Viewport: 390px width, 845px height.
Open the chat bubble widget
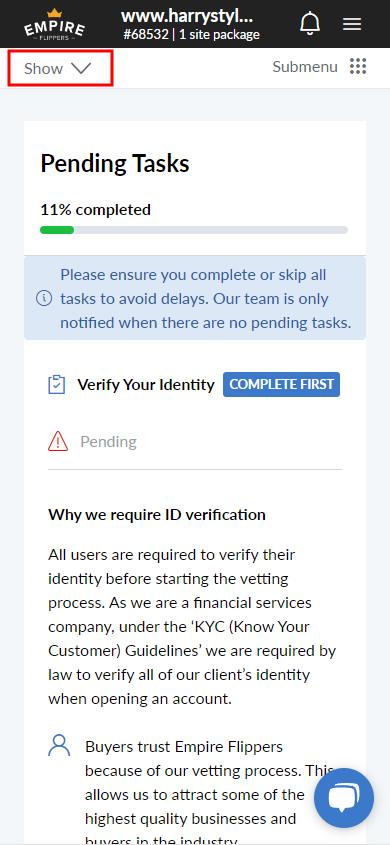click(x=344, y=798)
